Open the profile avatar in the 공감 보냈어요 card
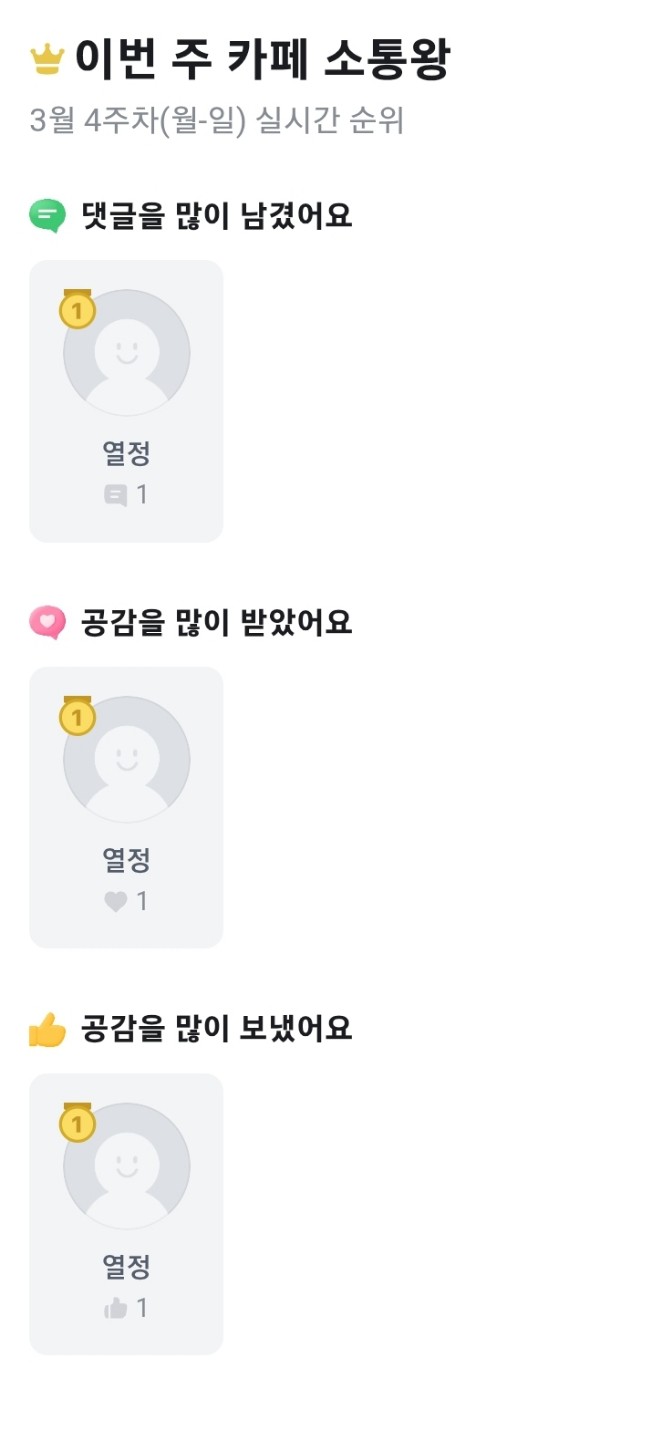 (127, 1168)
